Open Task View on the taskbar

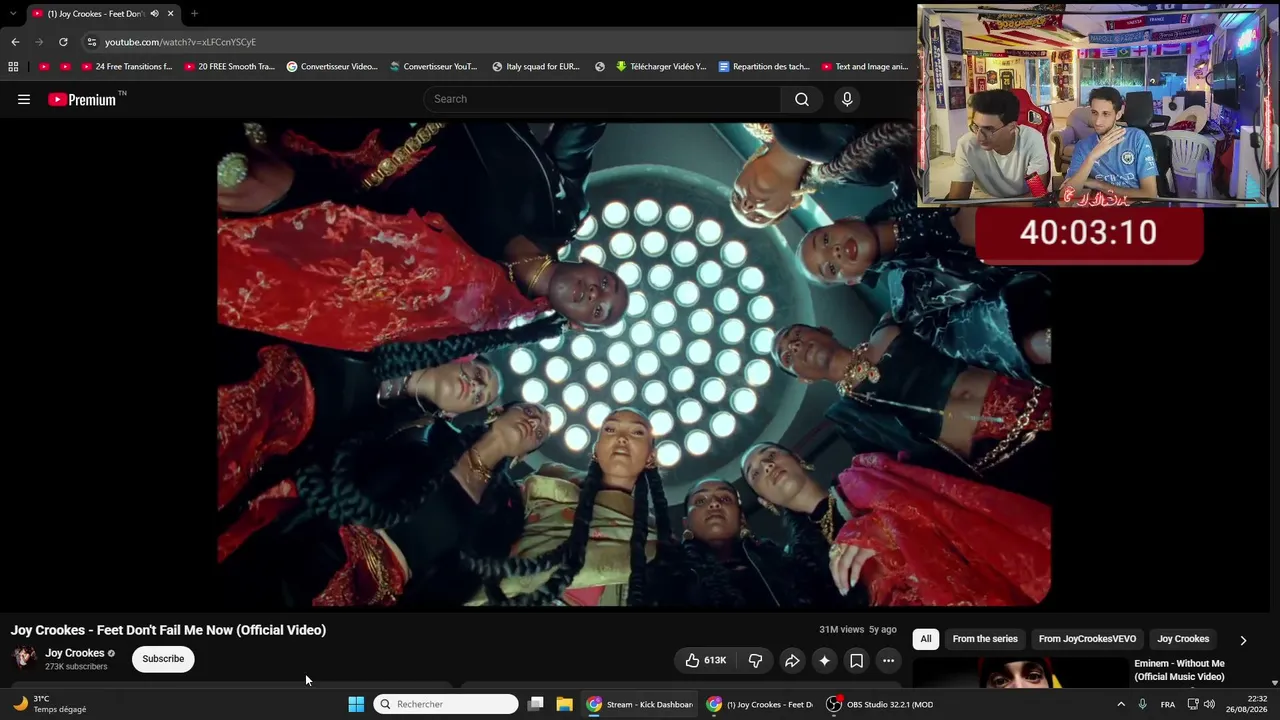click(x=536, y=704)
